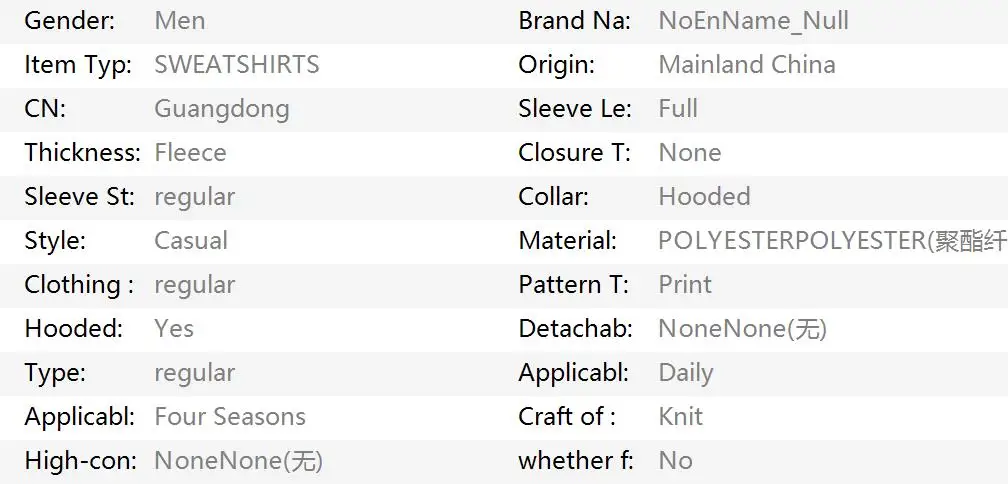
Task: Click the Hooded value Yes
Action: tap(174, 328)
